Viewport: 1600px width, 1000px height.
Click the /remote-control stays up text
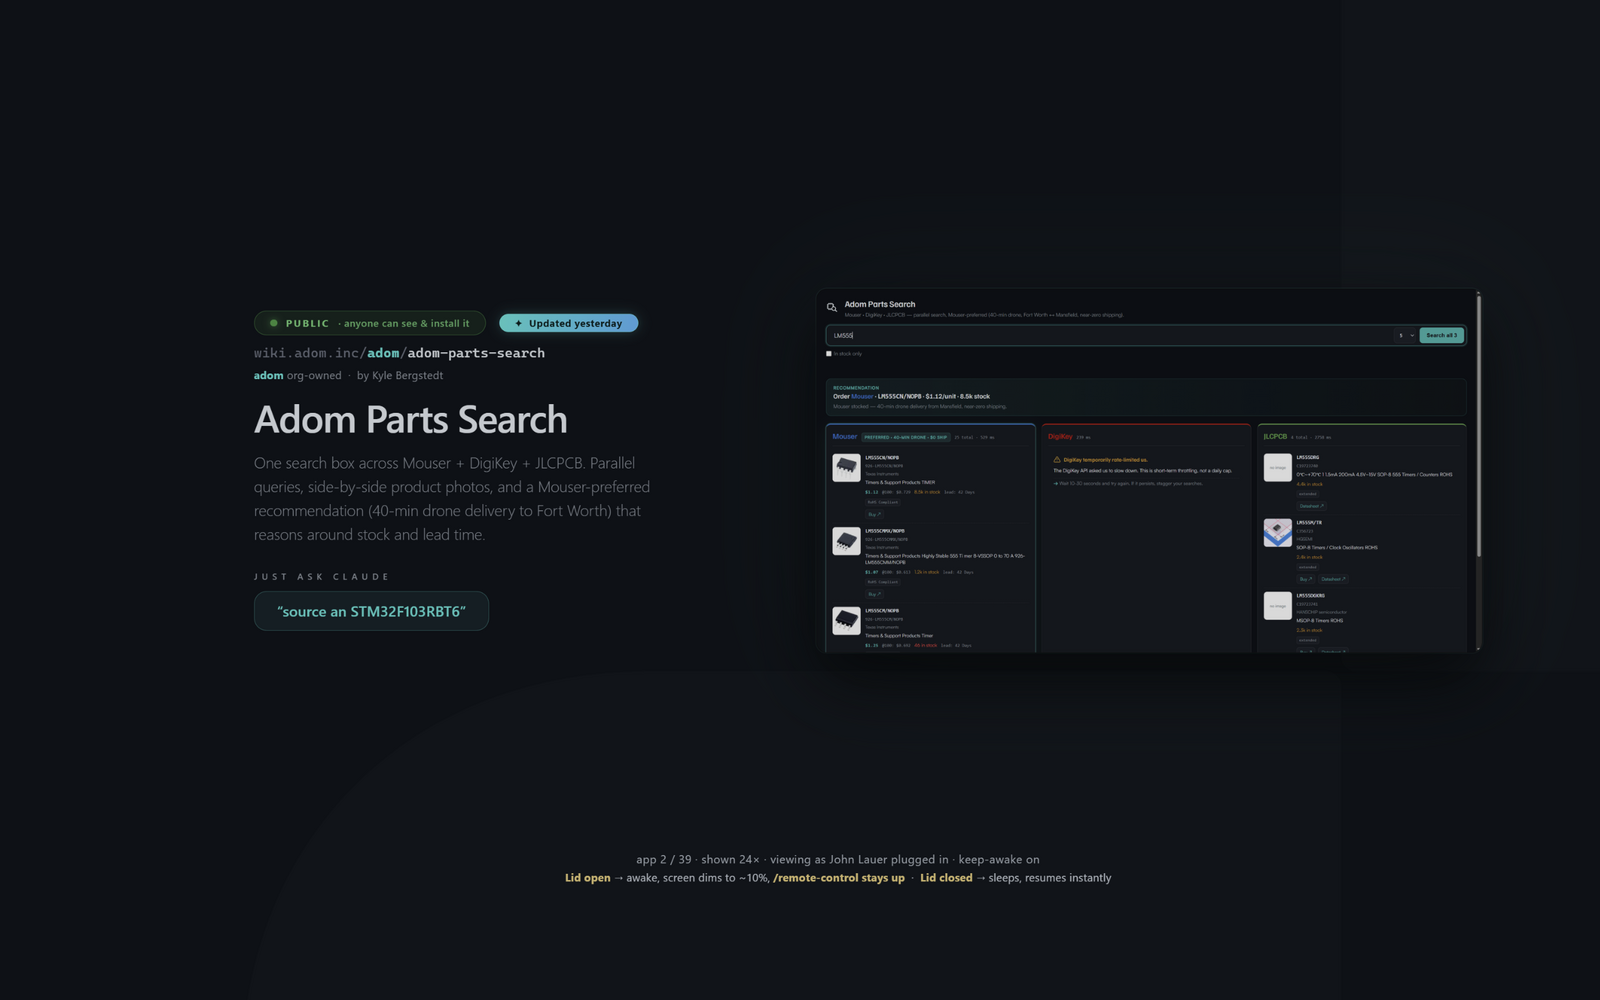point(839,878)
